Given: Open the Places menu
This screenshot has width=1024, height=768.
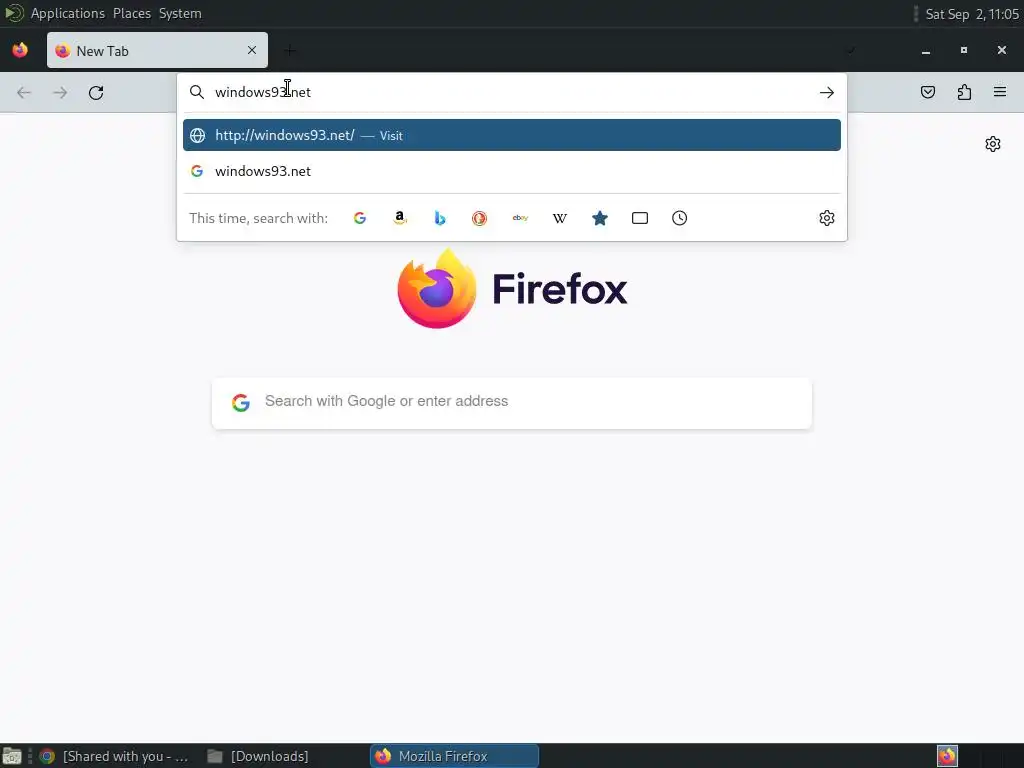Looking at the screenshot, I should (x=132, y=13).
